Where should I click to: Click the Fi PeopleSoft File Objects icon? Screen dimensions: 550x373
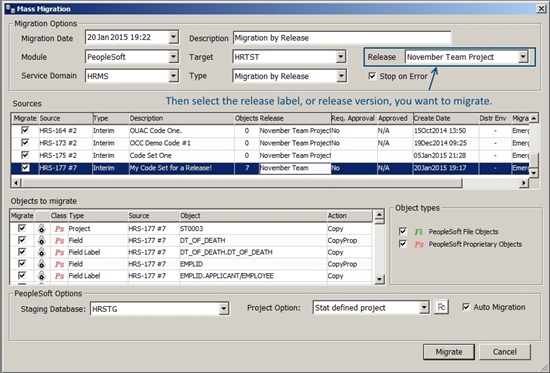pos(419,232)
